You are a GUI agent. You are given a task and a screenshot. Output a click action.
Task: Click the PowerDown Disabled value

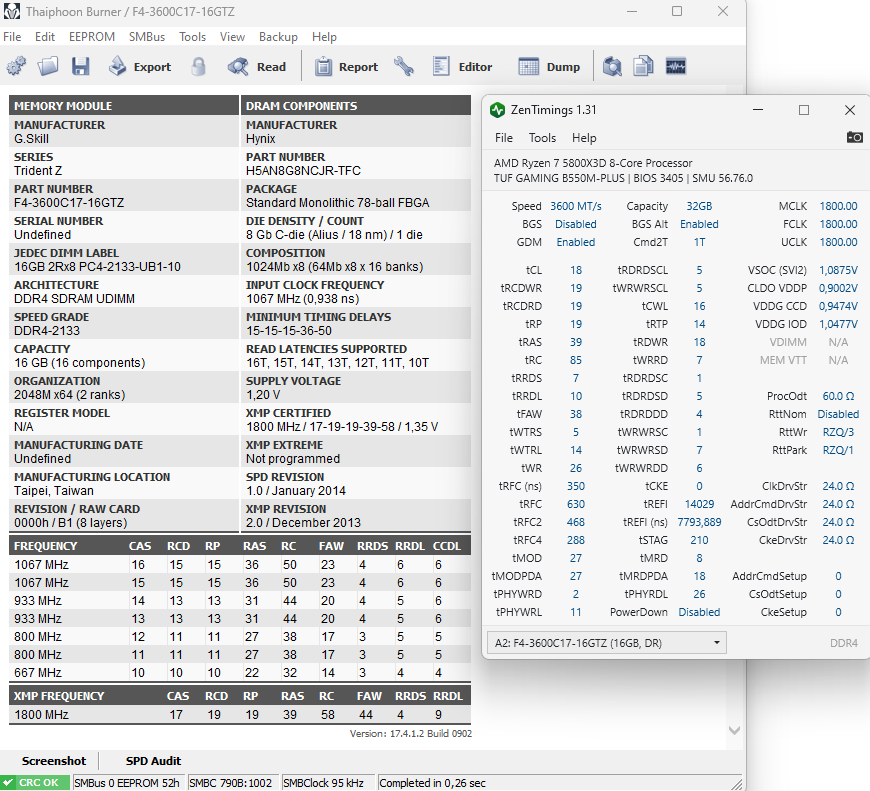[699, 612]
